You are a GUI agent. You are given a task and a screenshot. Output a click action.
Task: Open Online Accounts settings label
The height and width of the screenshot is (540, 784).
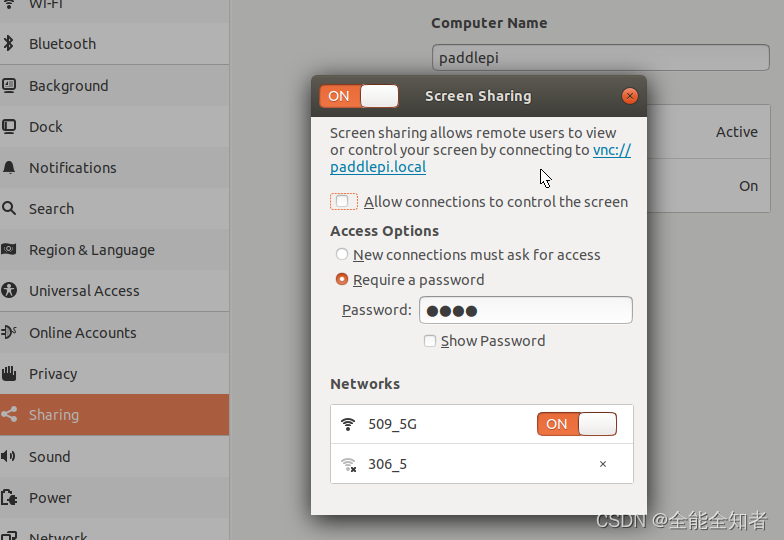point(82,332)
